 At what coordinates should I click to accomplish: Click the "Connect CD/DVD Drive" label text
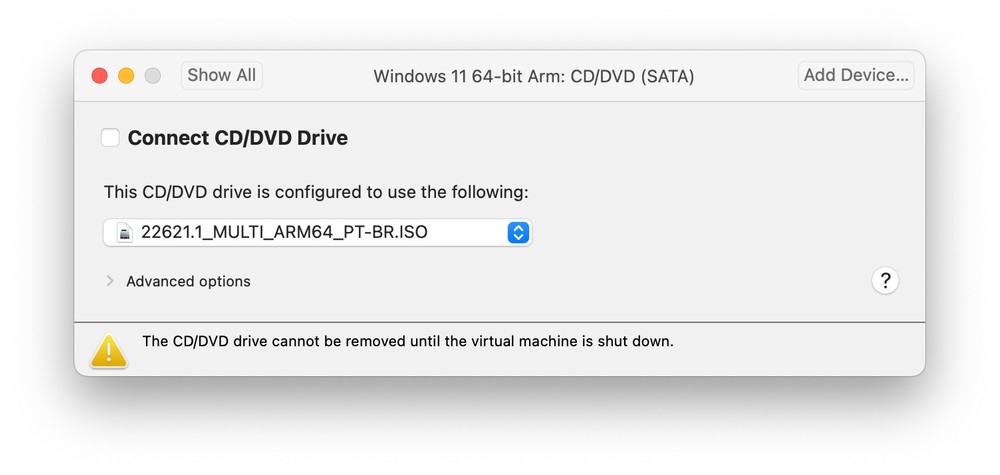coord(238,138)
